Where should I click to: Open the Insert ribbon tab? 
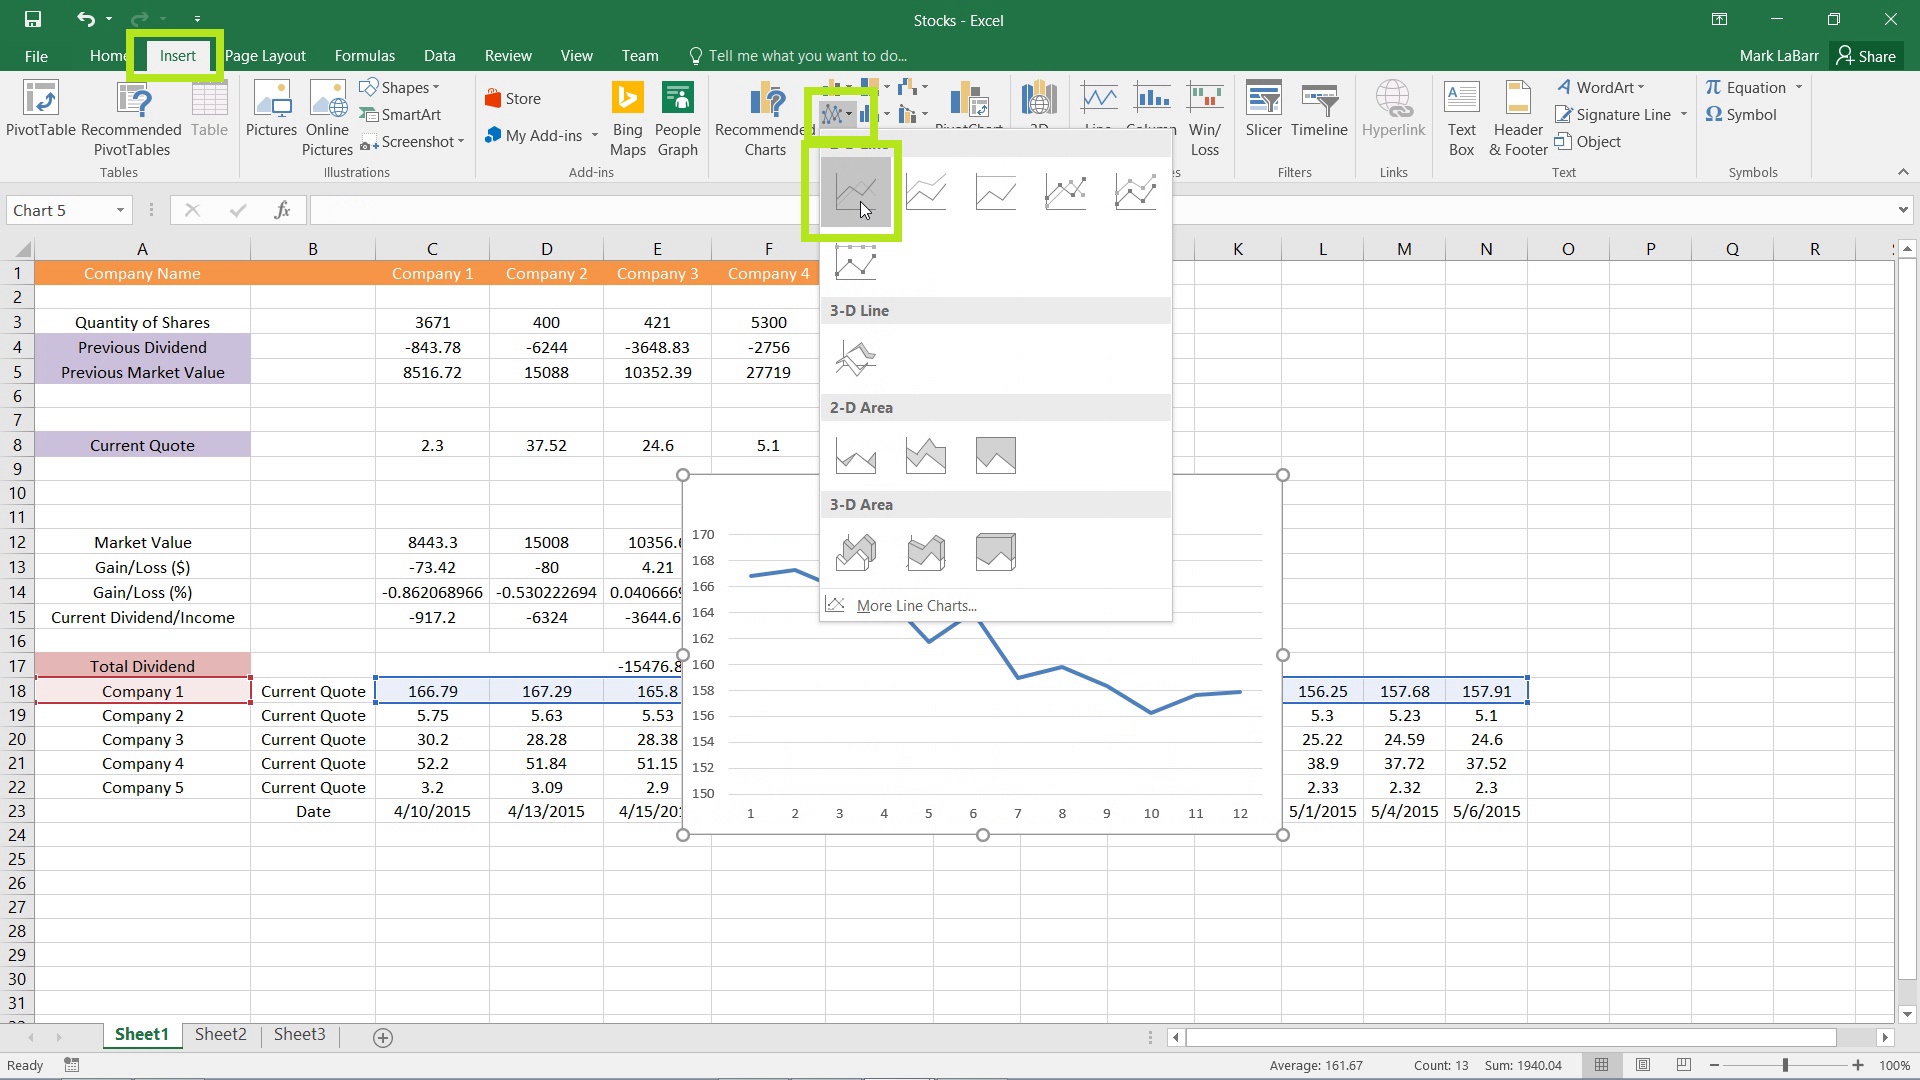177,55
